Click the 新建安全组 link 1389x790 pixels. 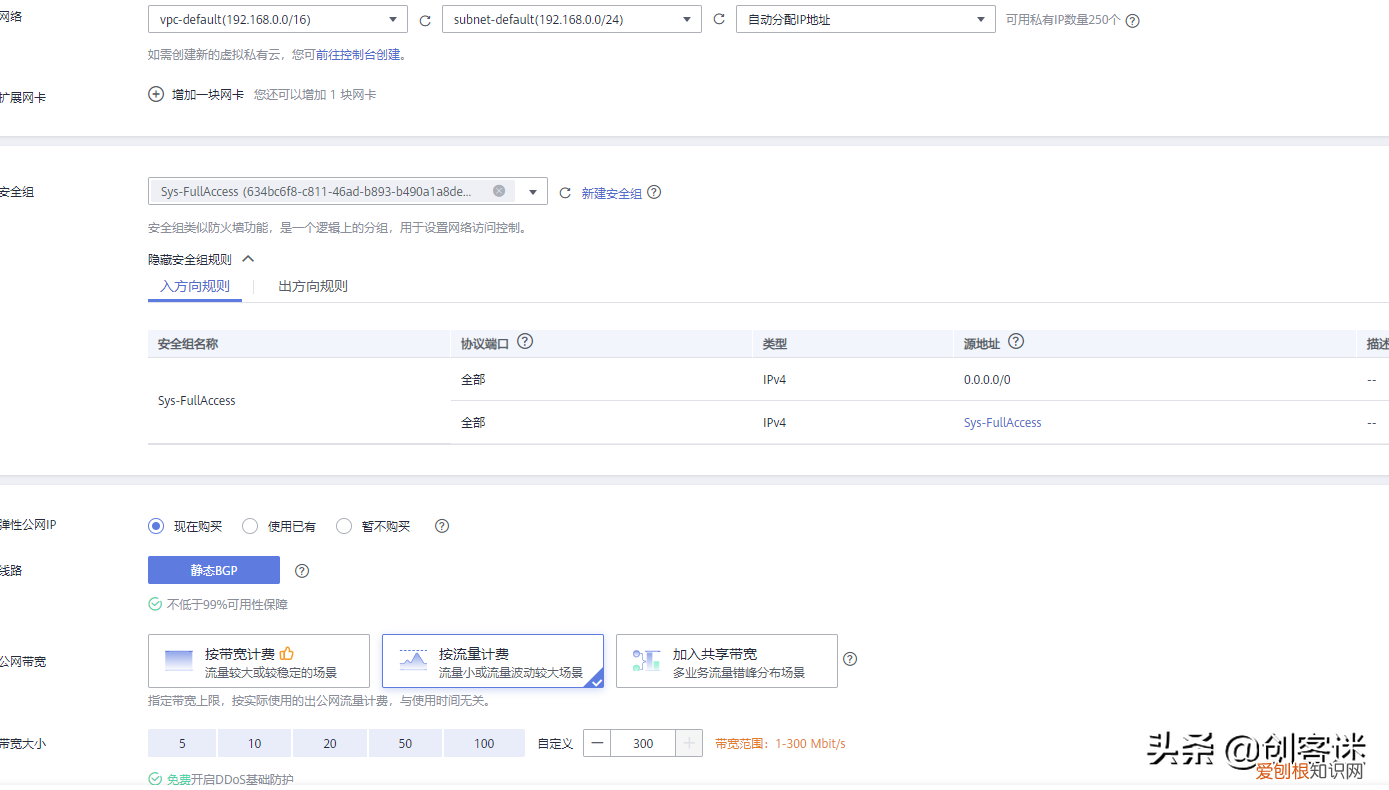pos(614,192)
